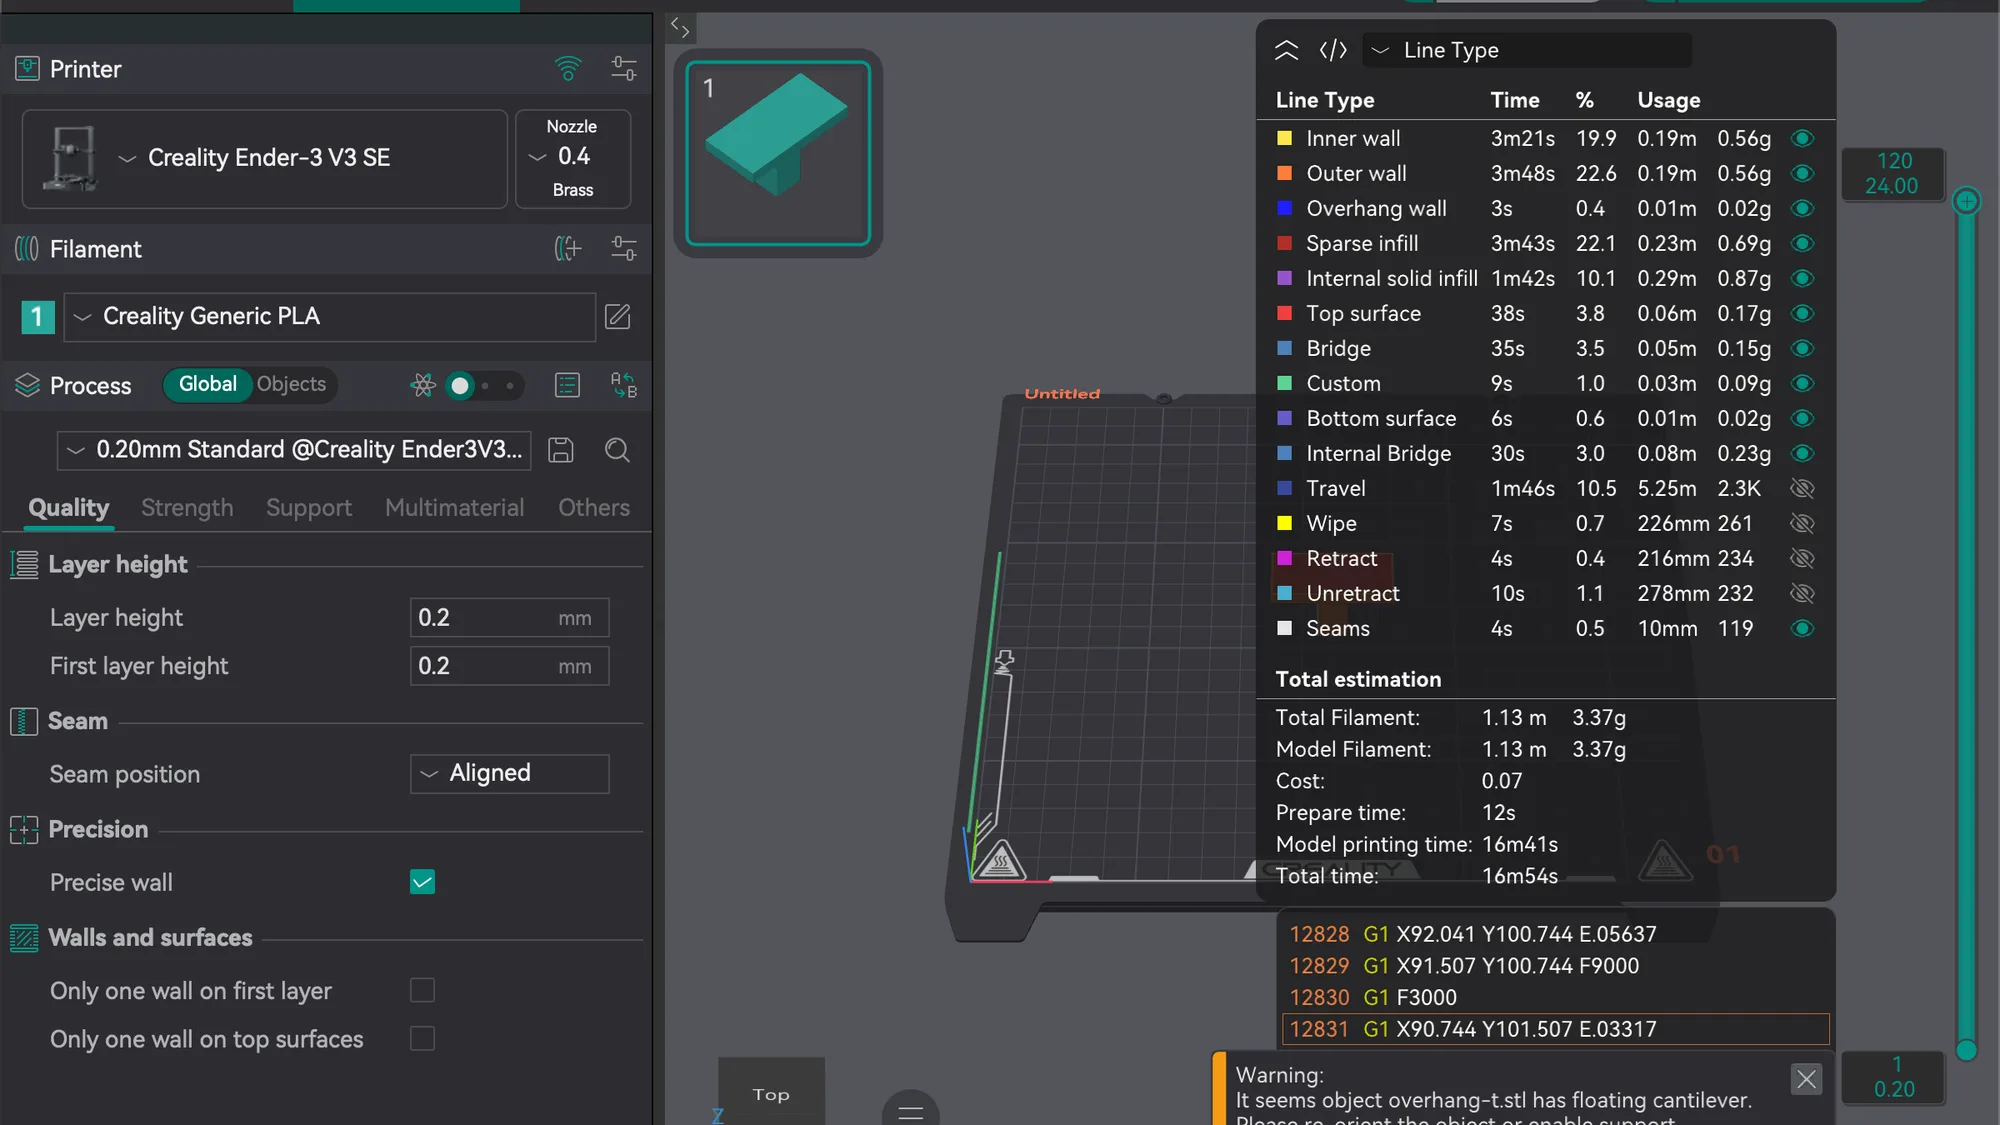Open the process settings list icon
This screenshot has width=2000, height=1125.
tap(567, 385)
